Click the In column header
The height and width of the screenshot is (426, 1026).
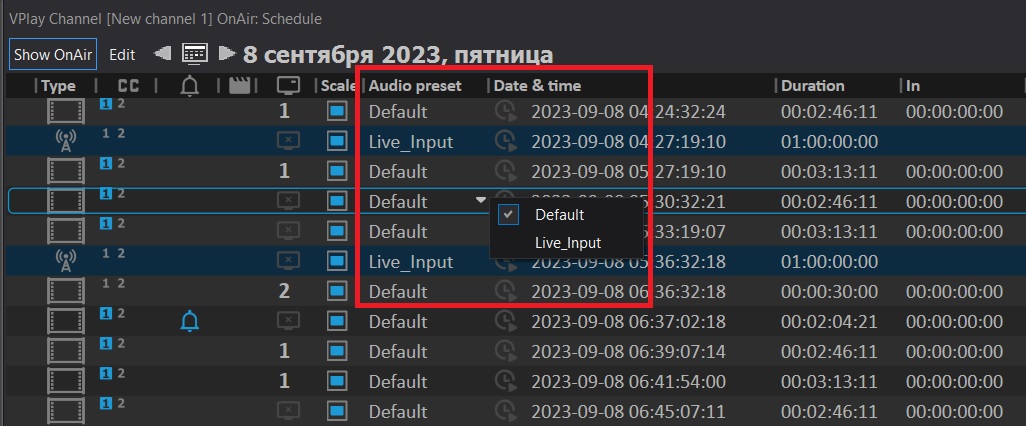tap(913, 86)
